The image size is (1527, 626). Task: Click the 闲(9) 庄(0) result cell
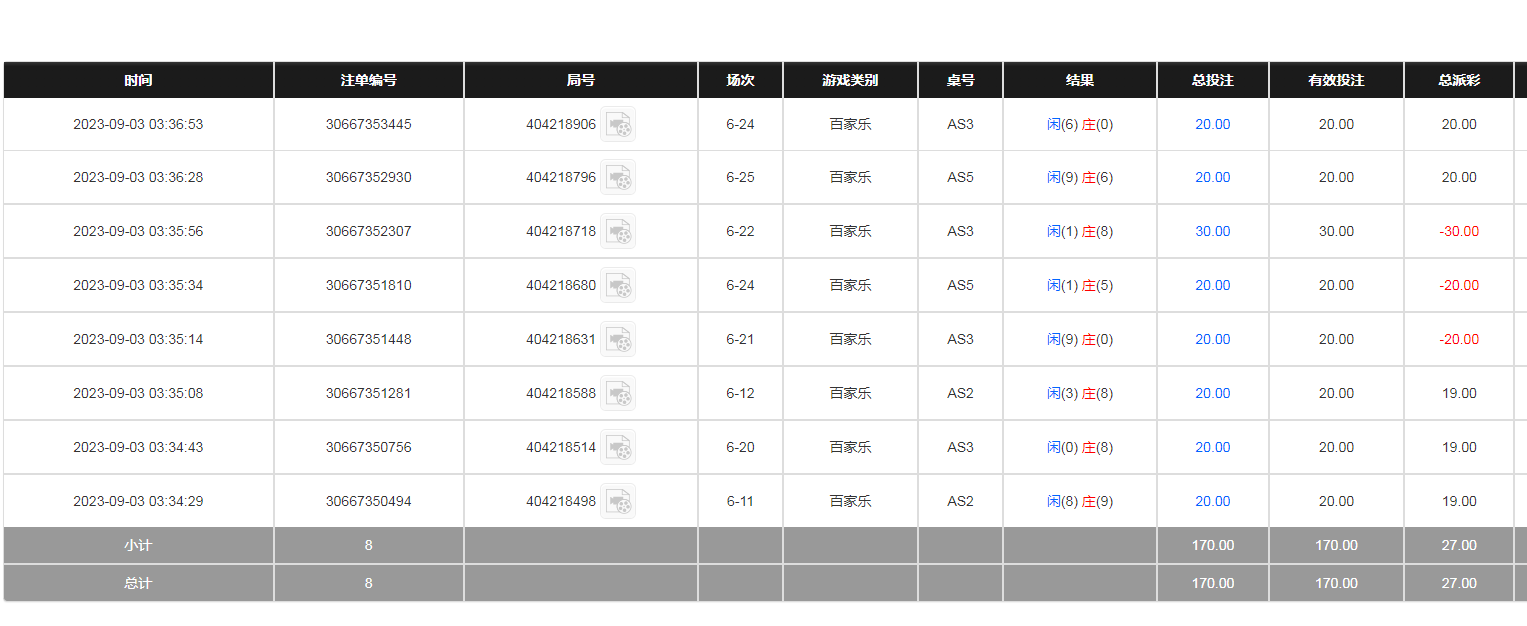point(1079,339)
